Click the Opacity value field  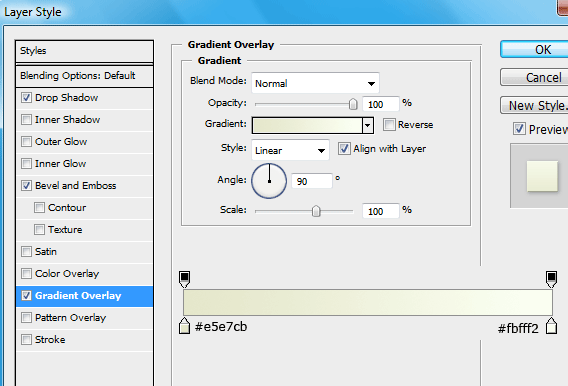pyautogui.click(x=381, y=104)
